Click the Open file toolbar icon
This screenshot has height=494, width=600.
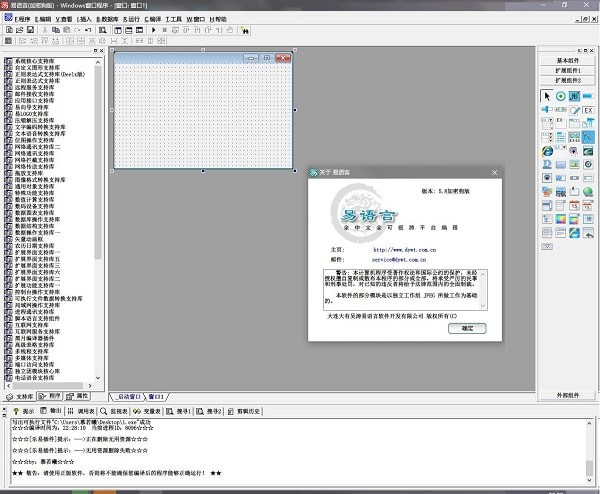point(18,31)
